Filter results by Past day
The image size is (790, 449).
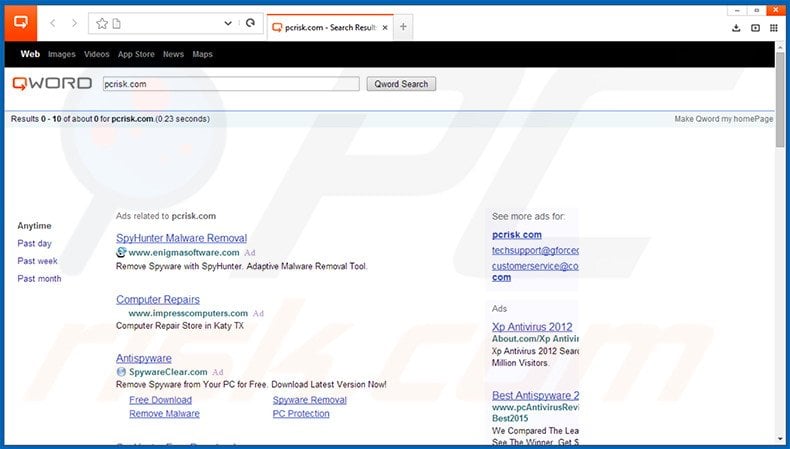click(x=34, y=243)
